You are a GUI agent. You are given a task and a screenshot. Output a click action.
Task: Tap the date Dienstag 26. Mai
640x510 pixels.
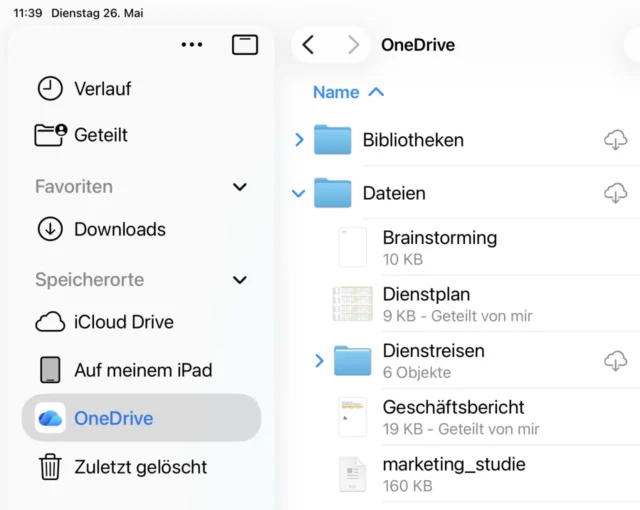97,13
